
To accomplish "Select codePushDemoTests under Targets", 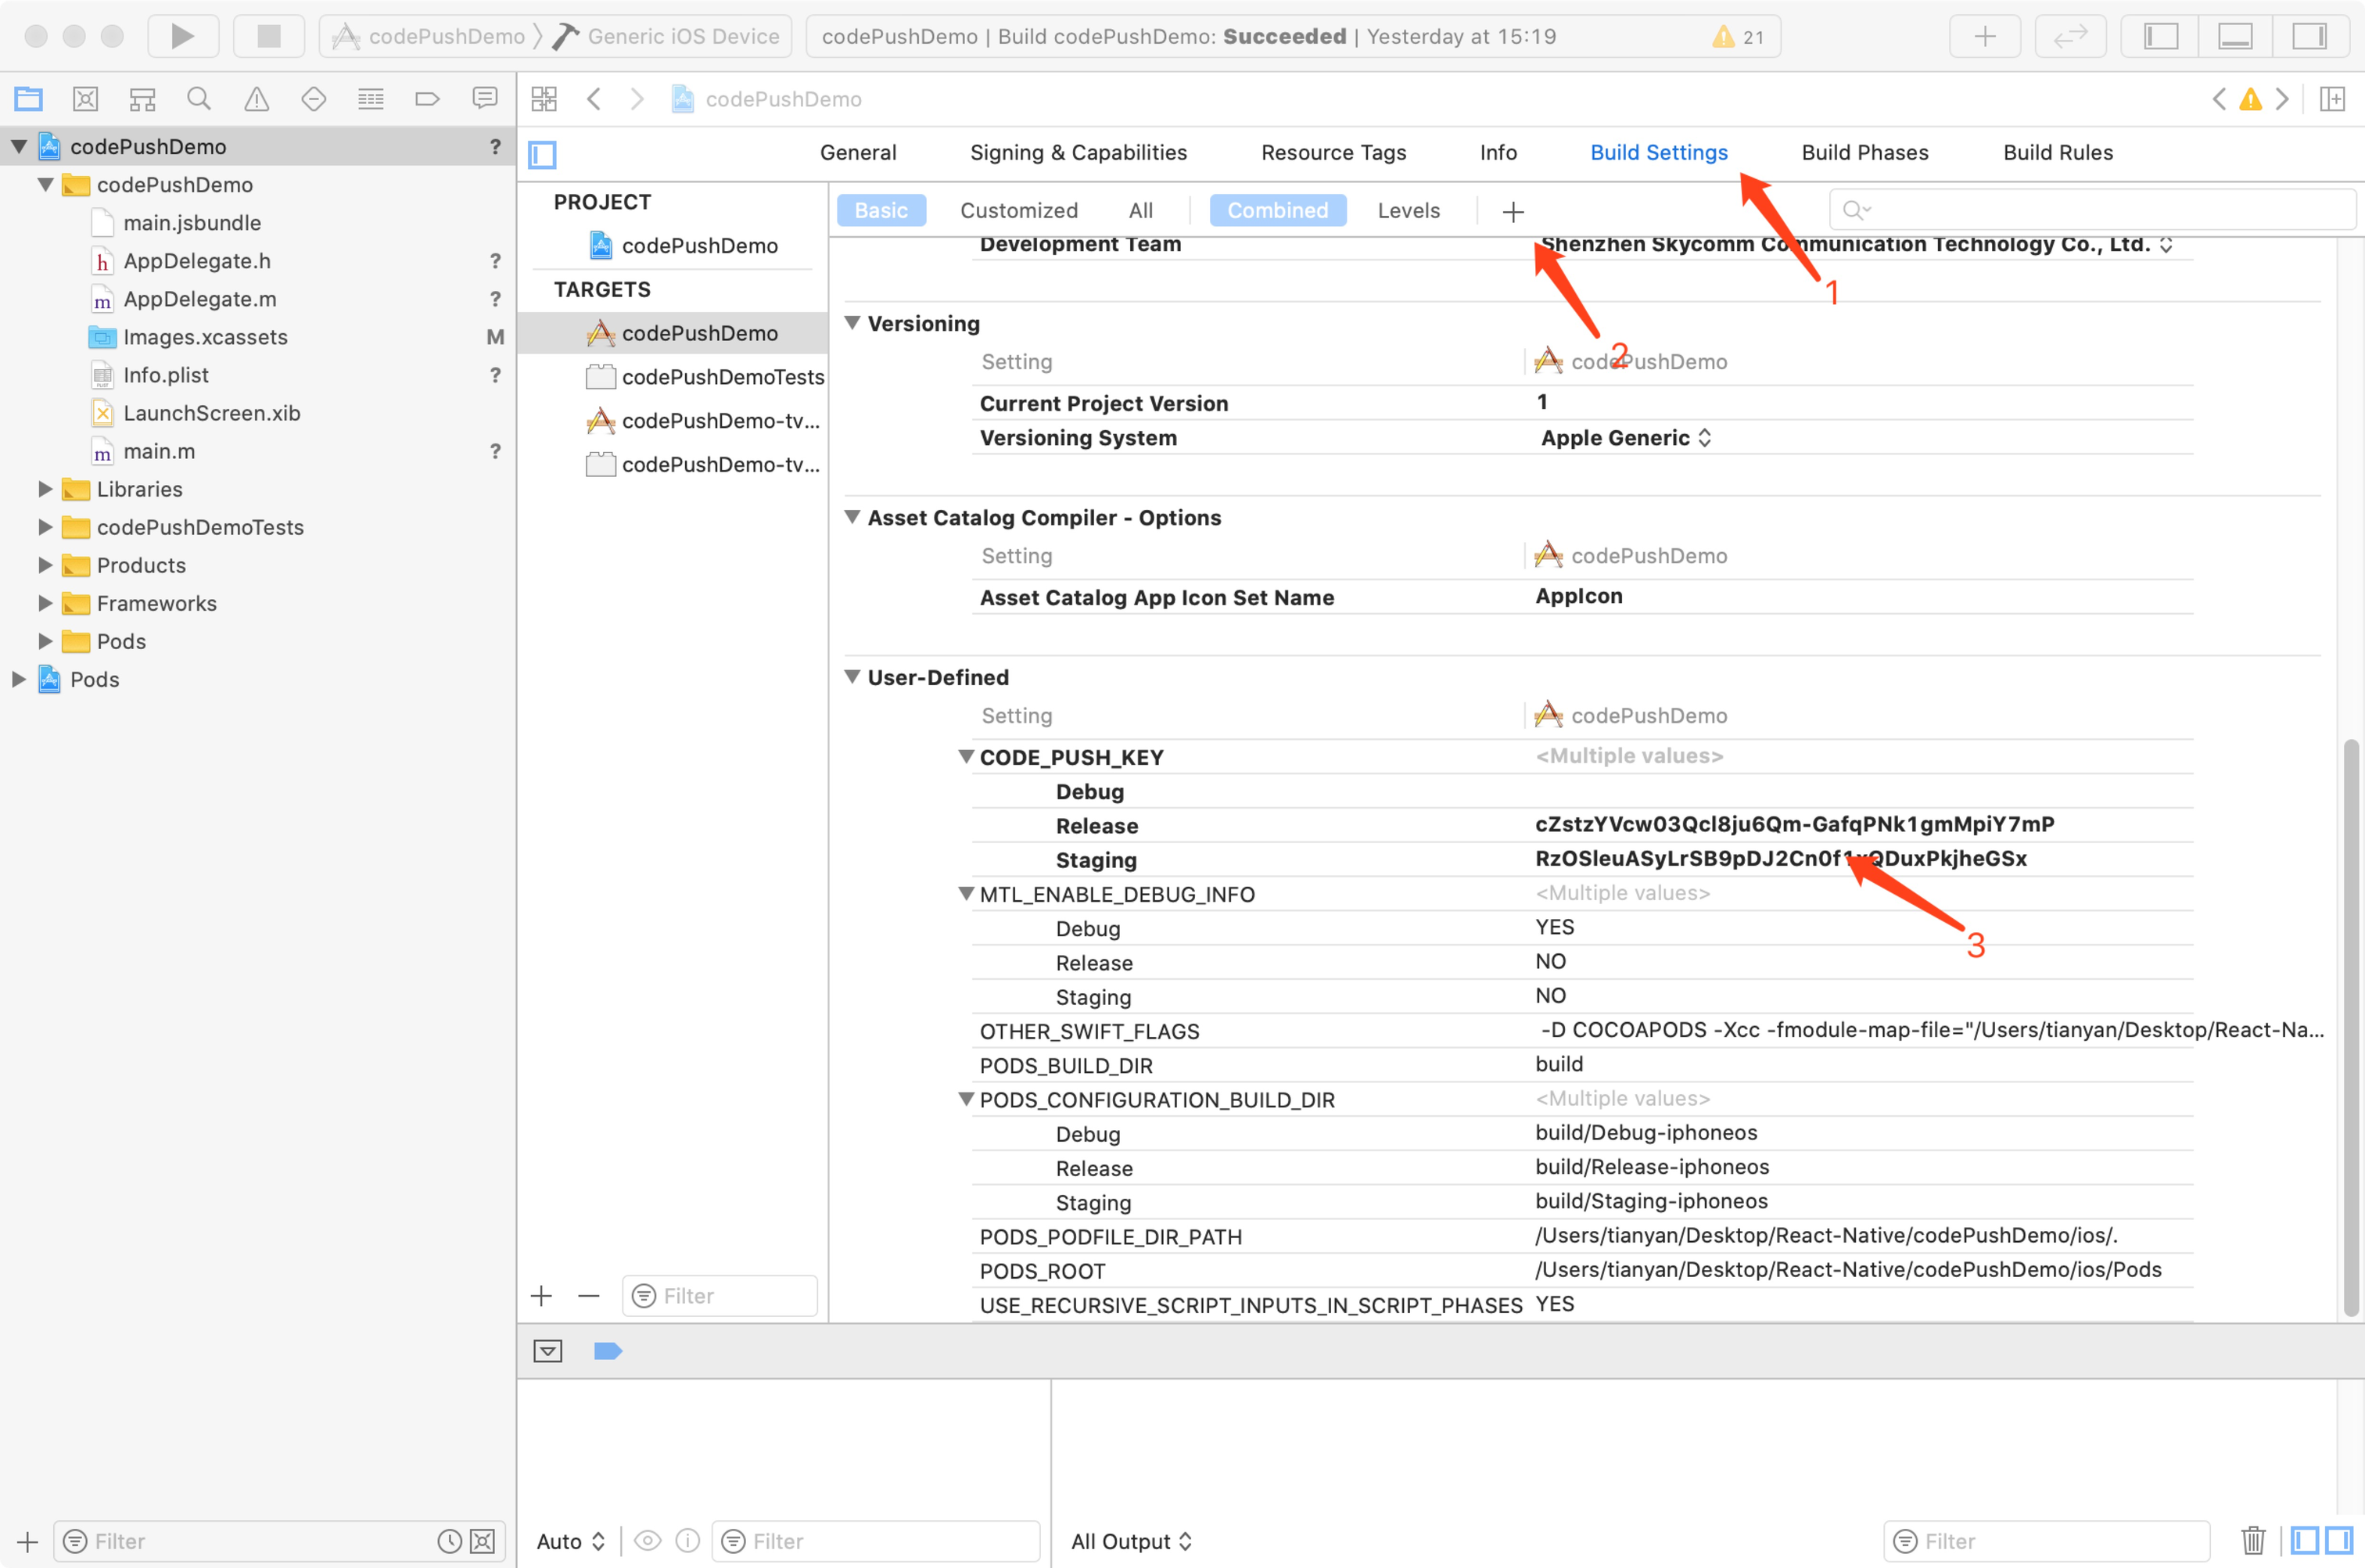I will click(722, 377).
